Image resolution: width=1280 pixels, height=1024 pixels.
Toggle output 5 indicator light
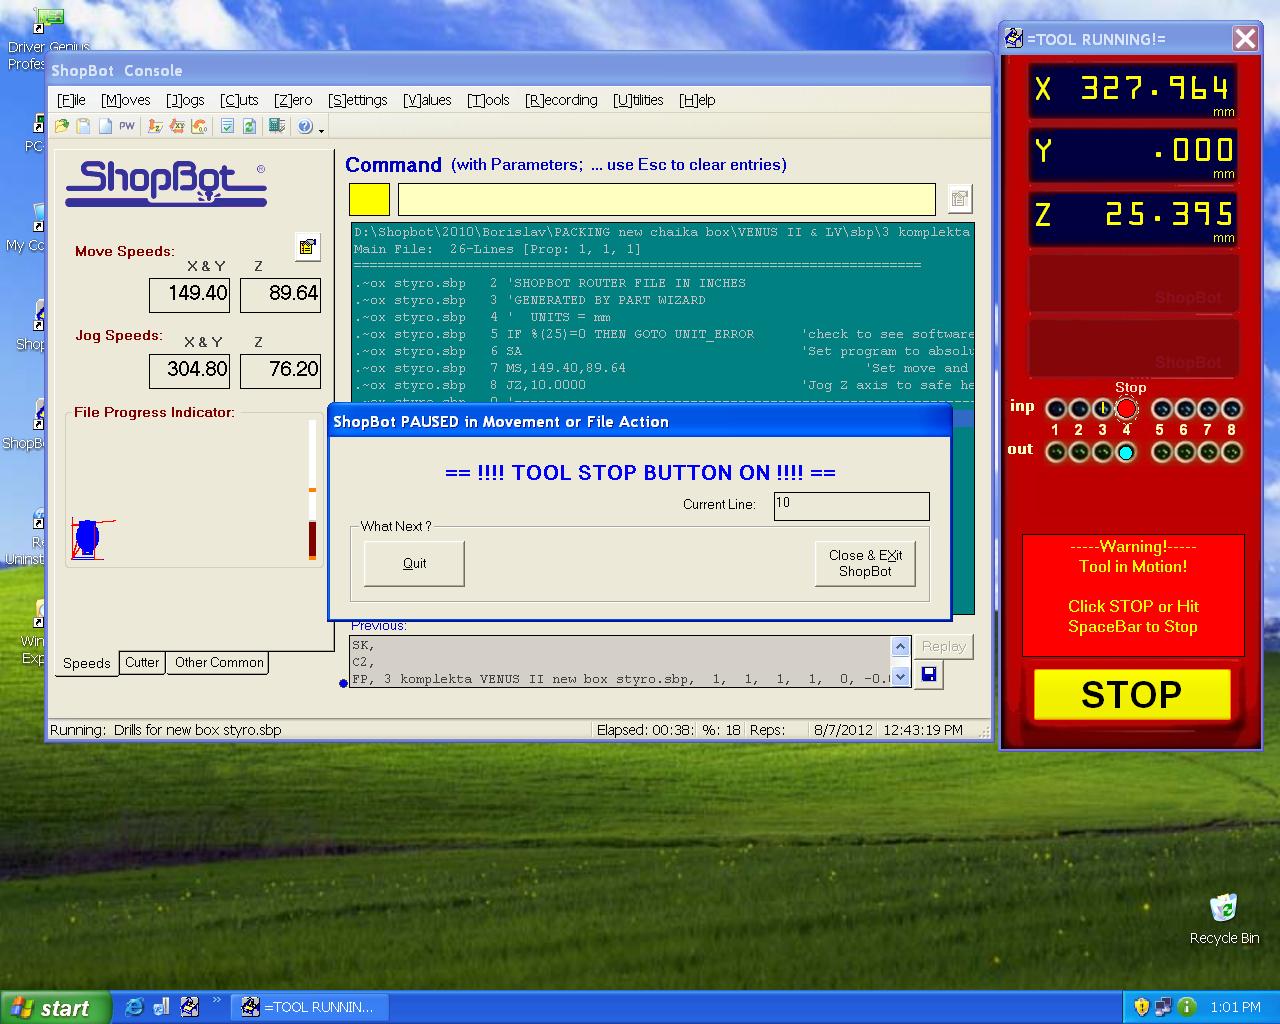click(1161, 452)
